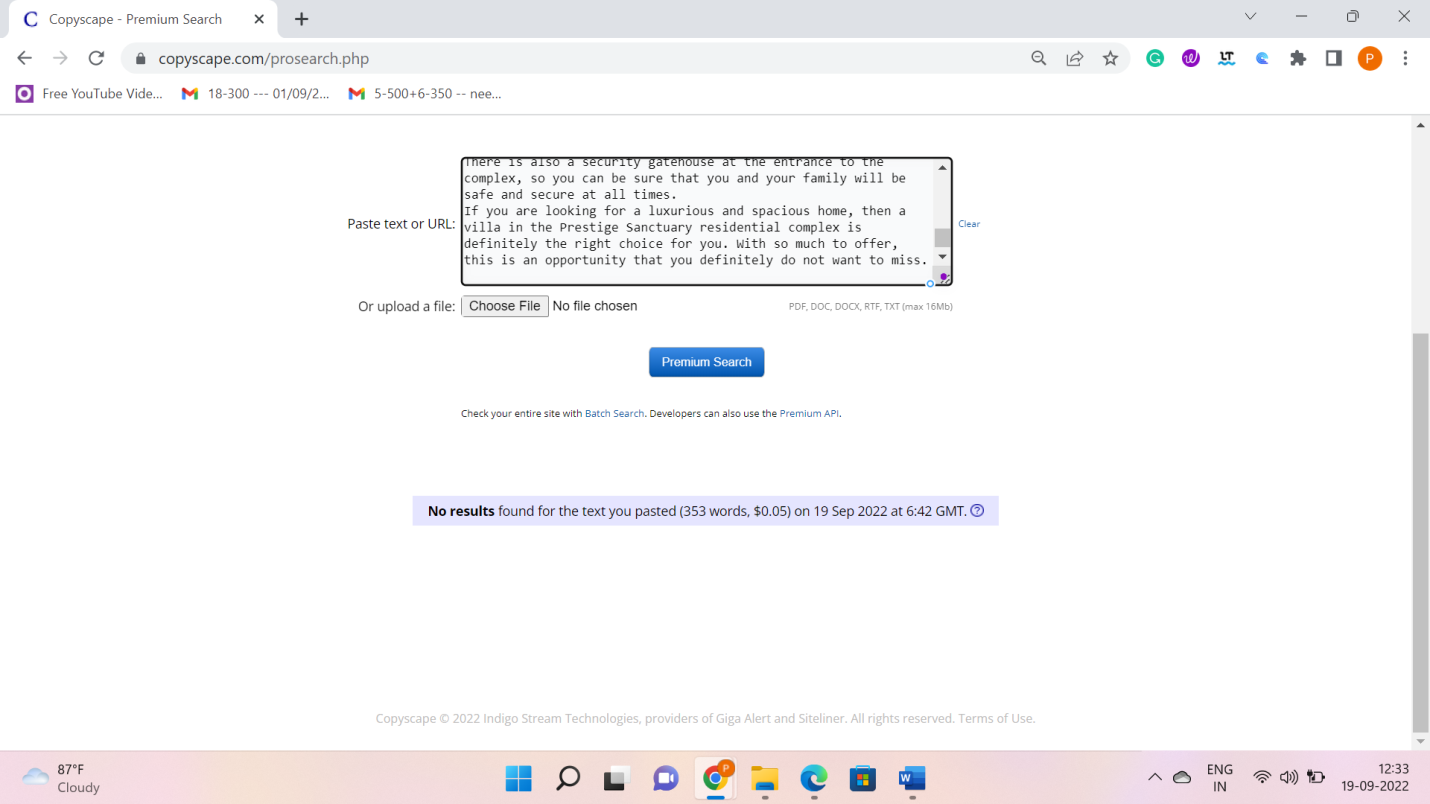
Task: Open the ENG IN language switcher
Action: coord(1220,778)
